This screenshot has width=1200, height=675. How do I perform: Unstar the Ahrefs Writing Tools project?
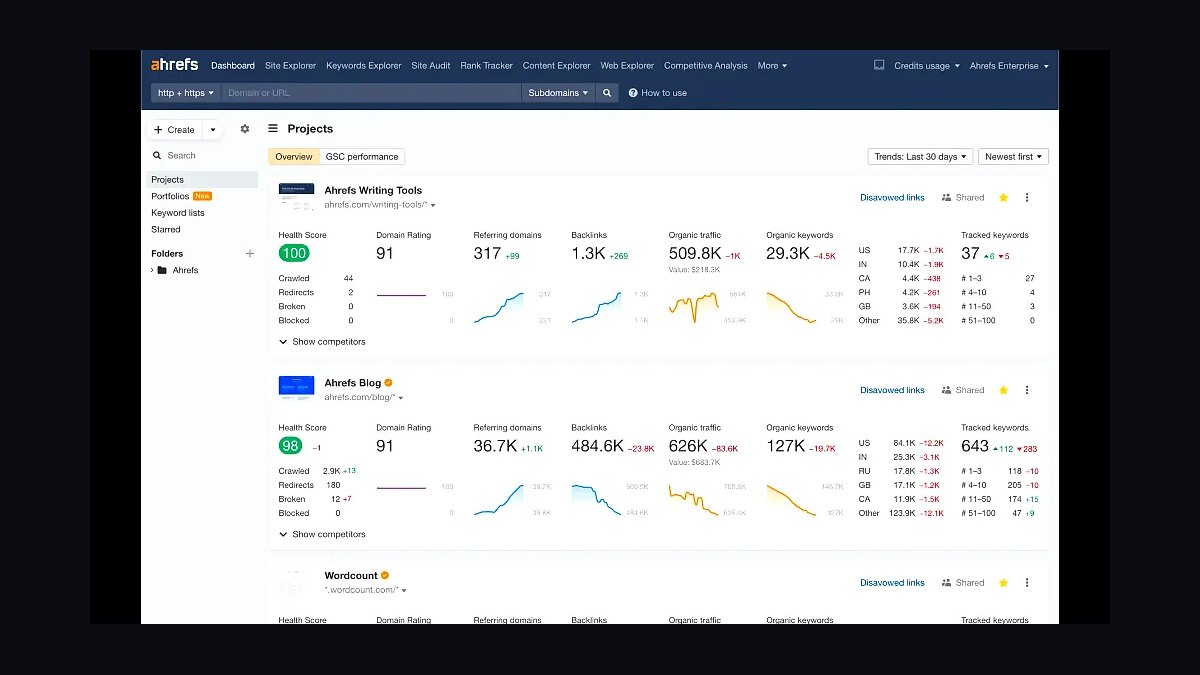coord(1003,198)
